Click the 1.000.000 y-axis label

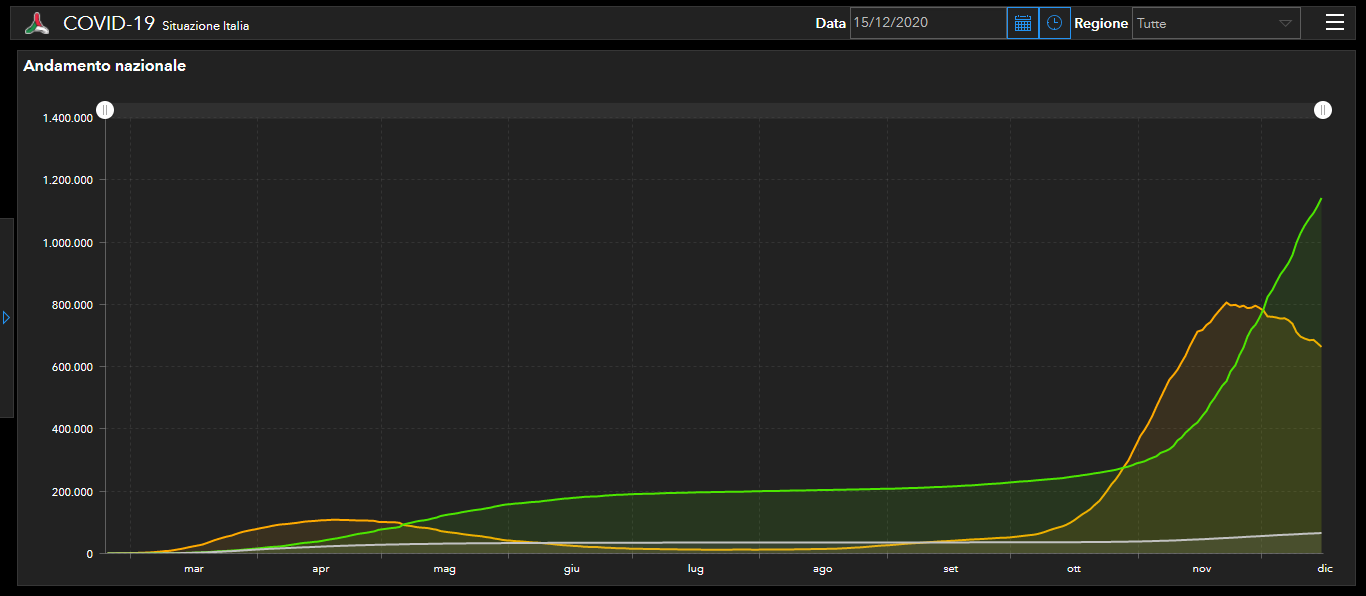click(x=67, y=243)
